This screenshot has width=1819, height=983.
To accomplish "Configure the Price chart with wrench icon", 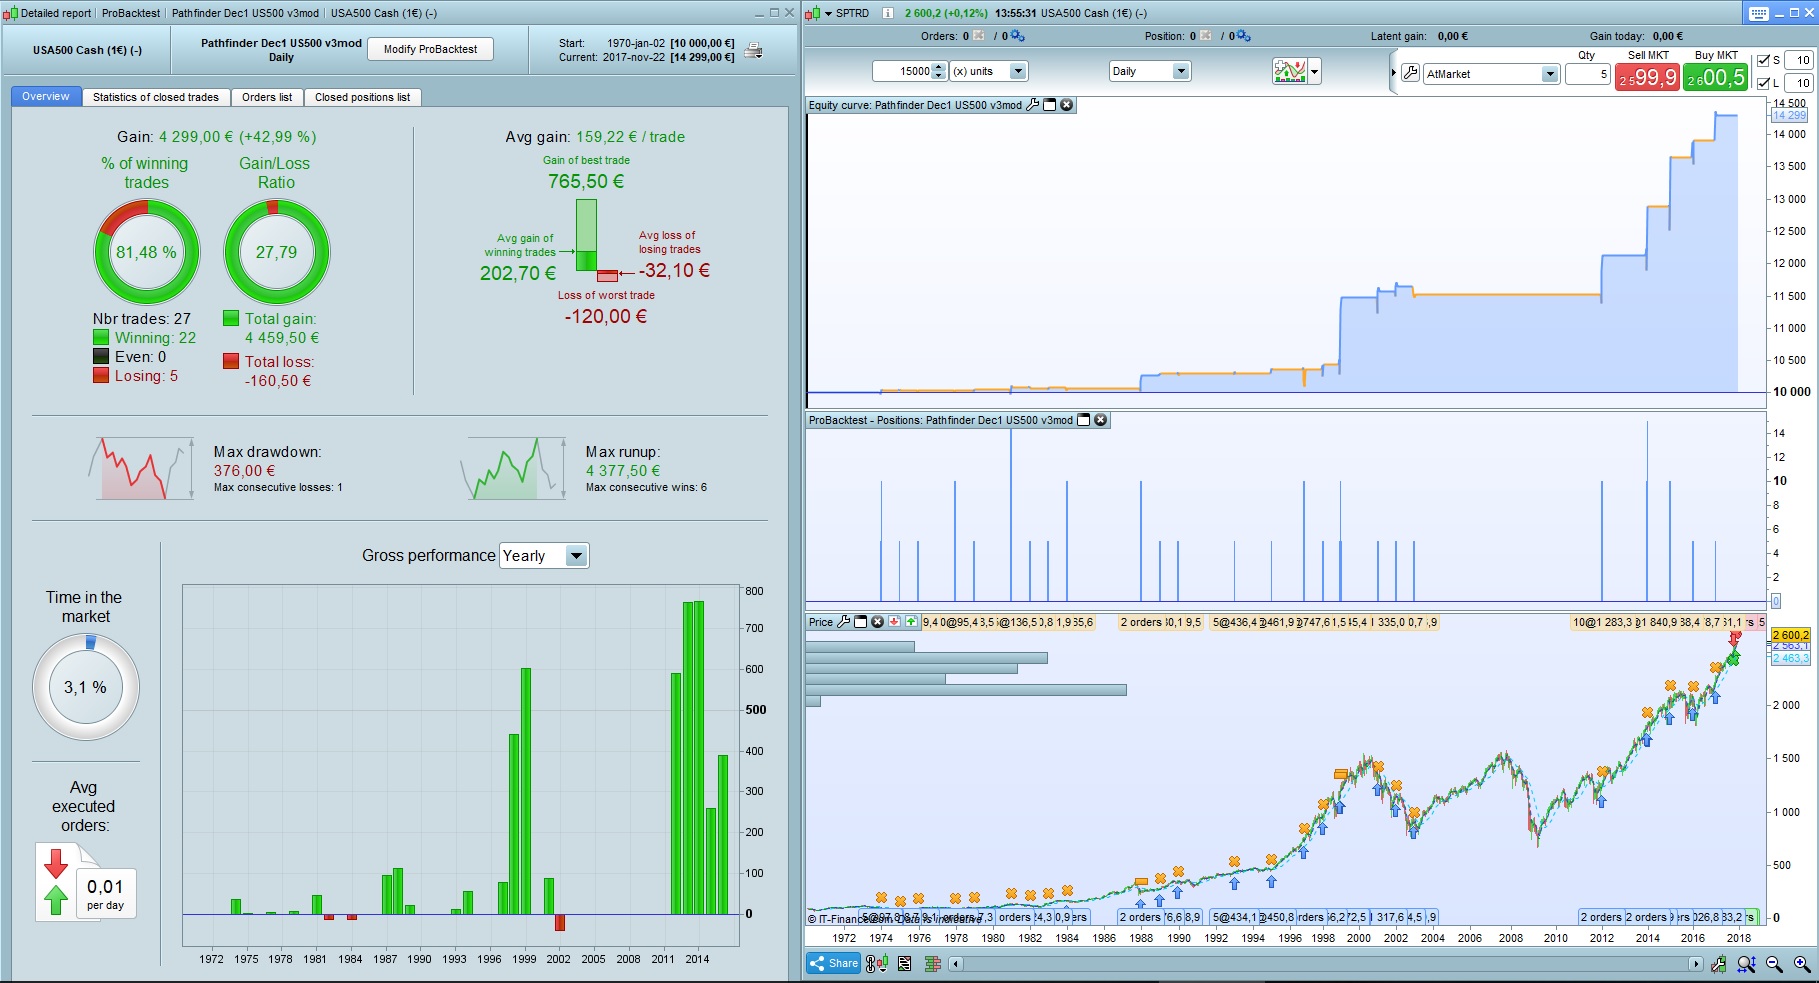I will (x=843, y=622).
